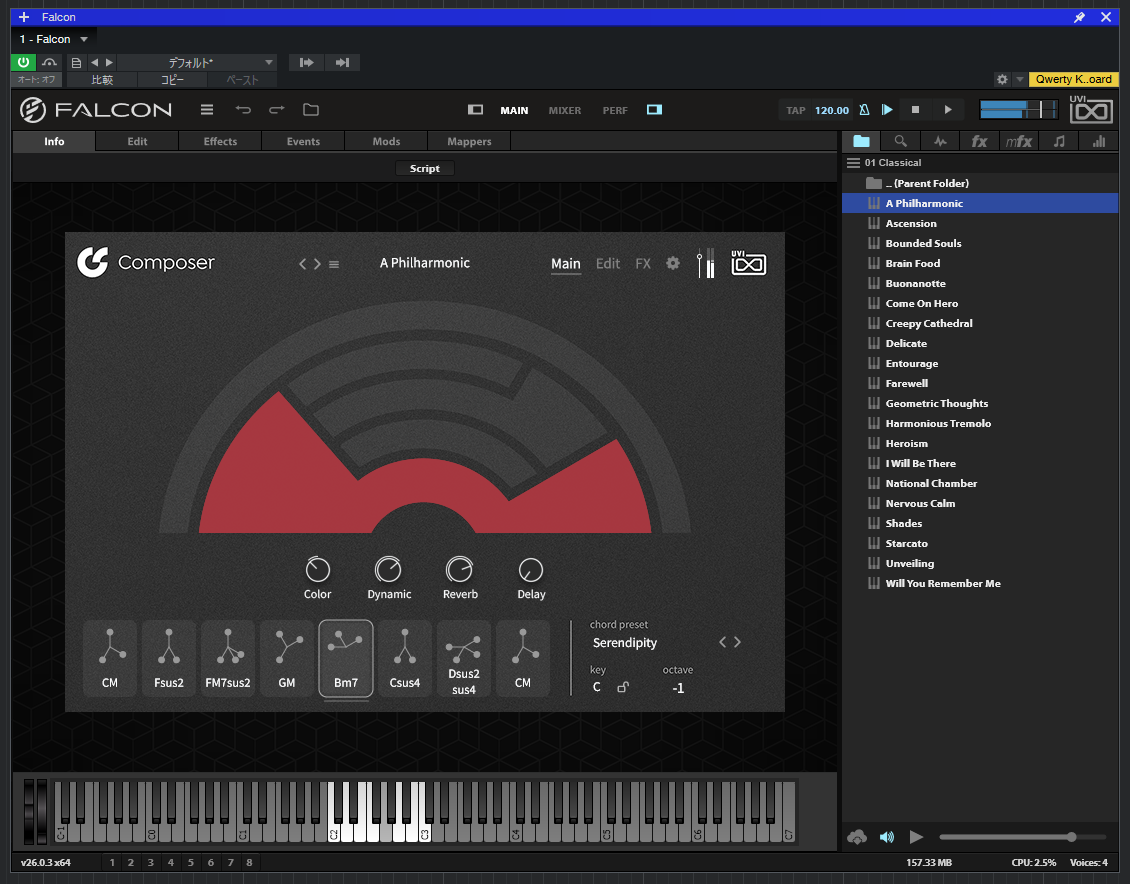This screenshot has width=1130, height=884.
Task: Adjust the Reverb knob
Action: (459, 570)
